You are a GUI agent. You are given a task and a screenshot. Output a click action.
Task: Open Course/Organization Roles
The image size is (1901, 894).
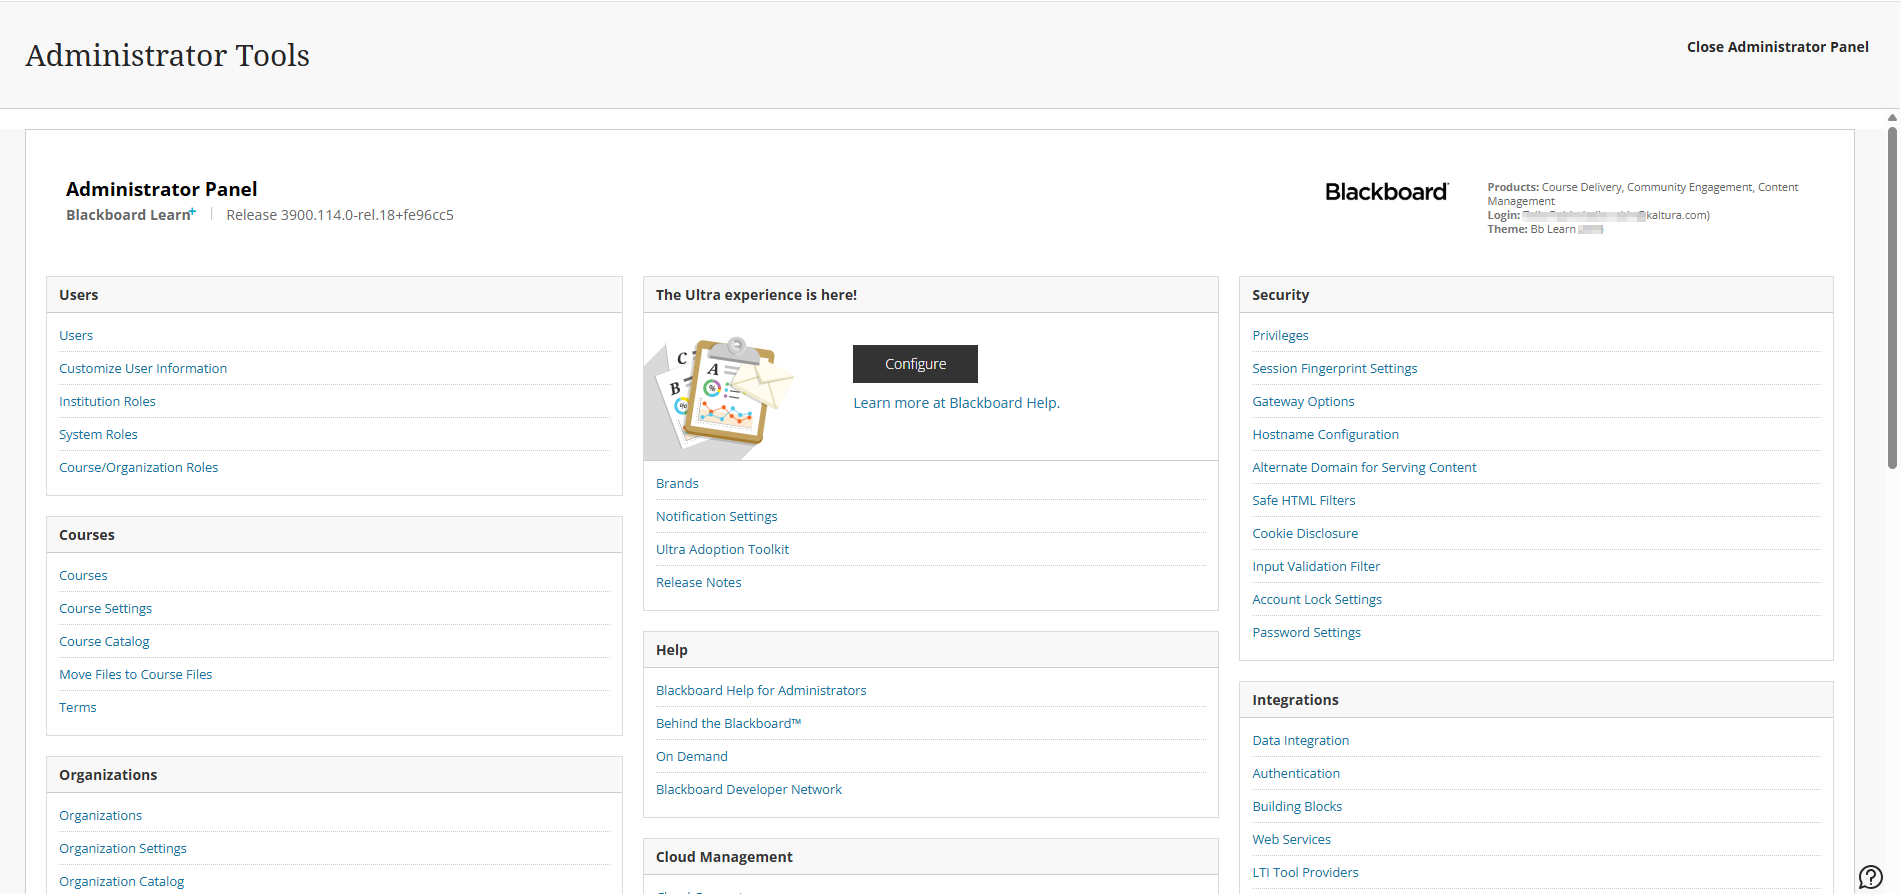pos(138,468)
